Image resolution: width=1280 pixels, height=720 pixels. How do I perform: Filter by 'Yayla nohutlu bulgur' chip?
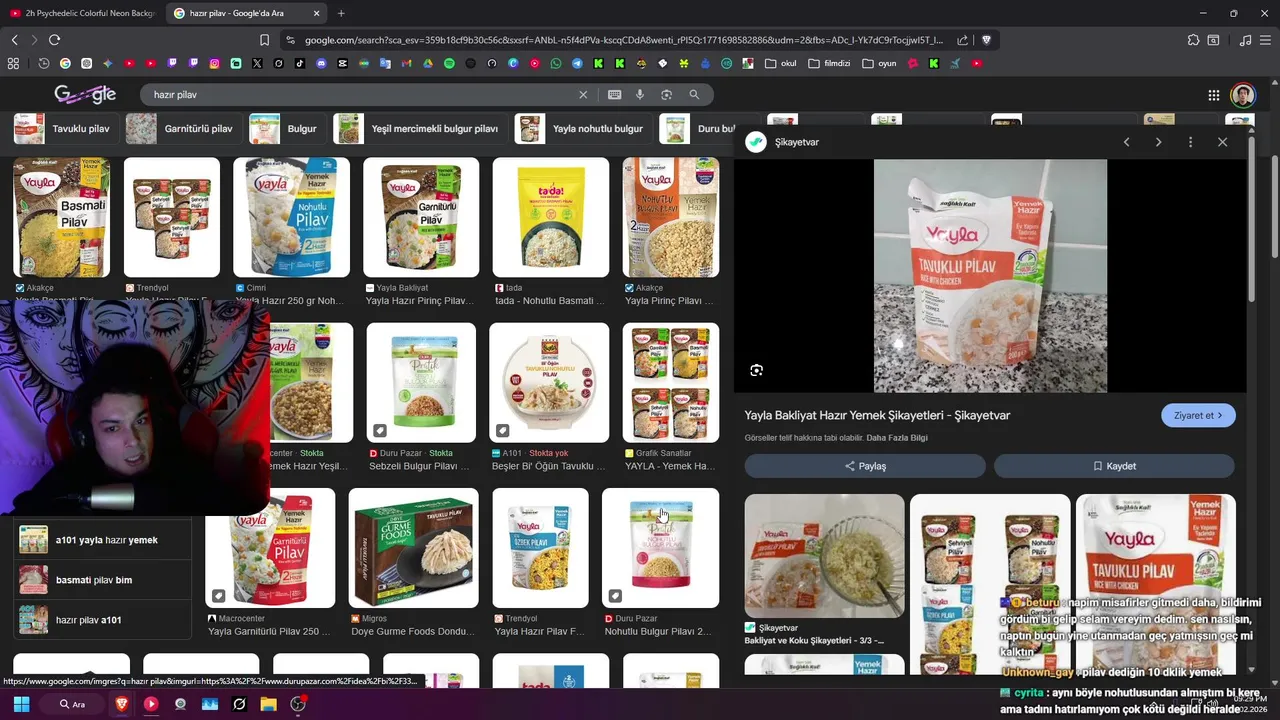(583, 129)
